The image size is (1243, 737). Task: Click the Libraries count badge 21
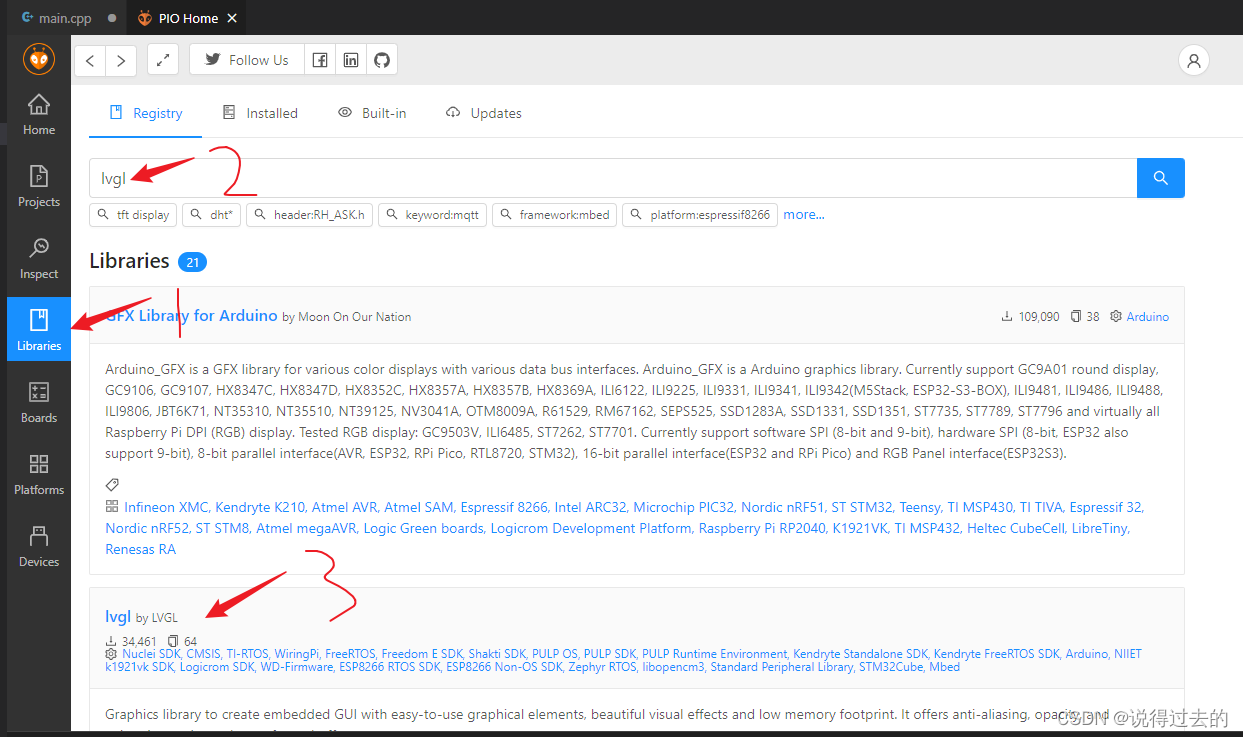[192, 262]
